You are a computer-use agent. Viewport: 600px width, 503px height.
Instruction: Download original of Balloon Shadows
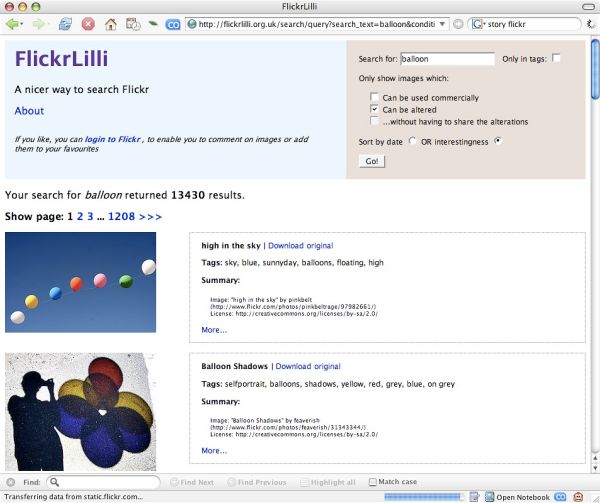tap(308, 366)
